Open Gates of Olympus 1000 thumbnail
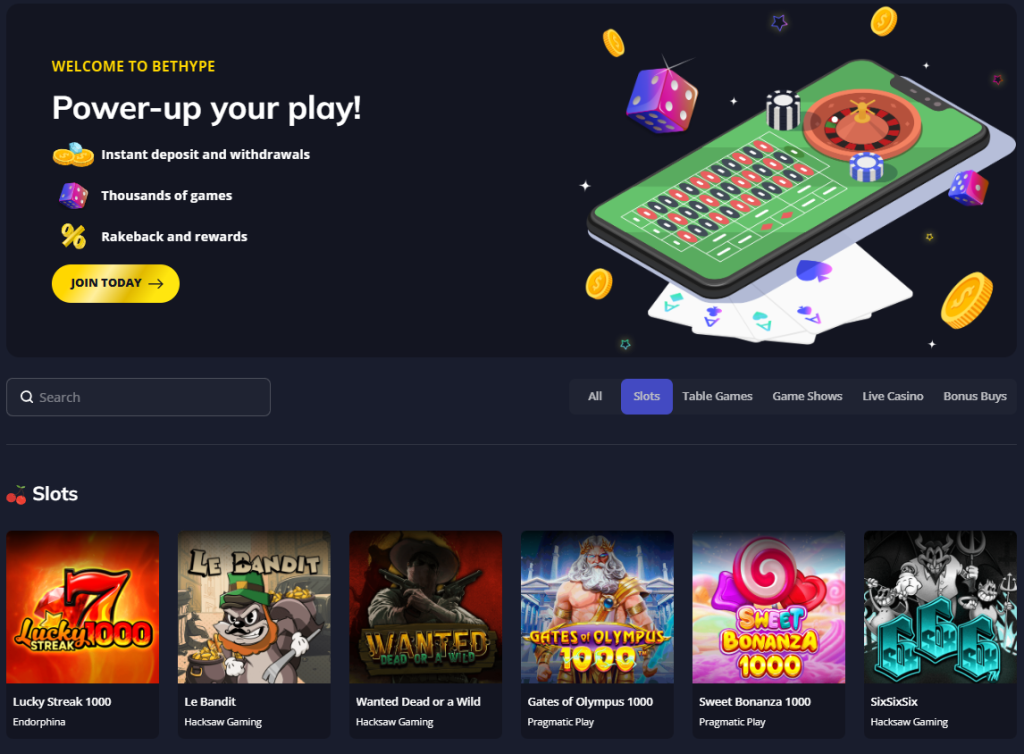 597,607
